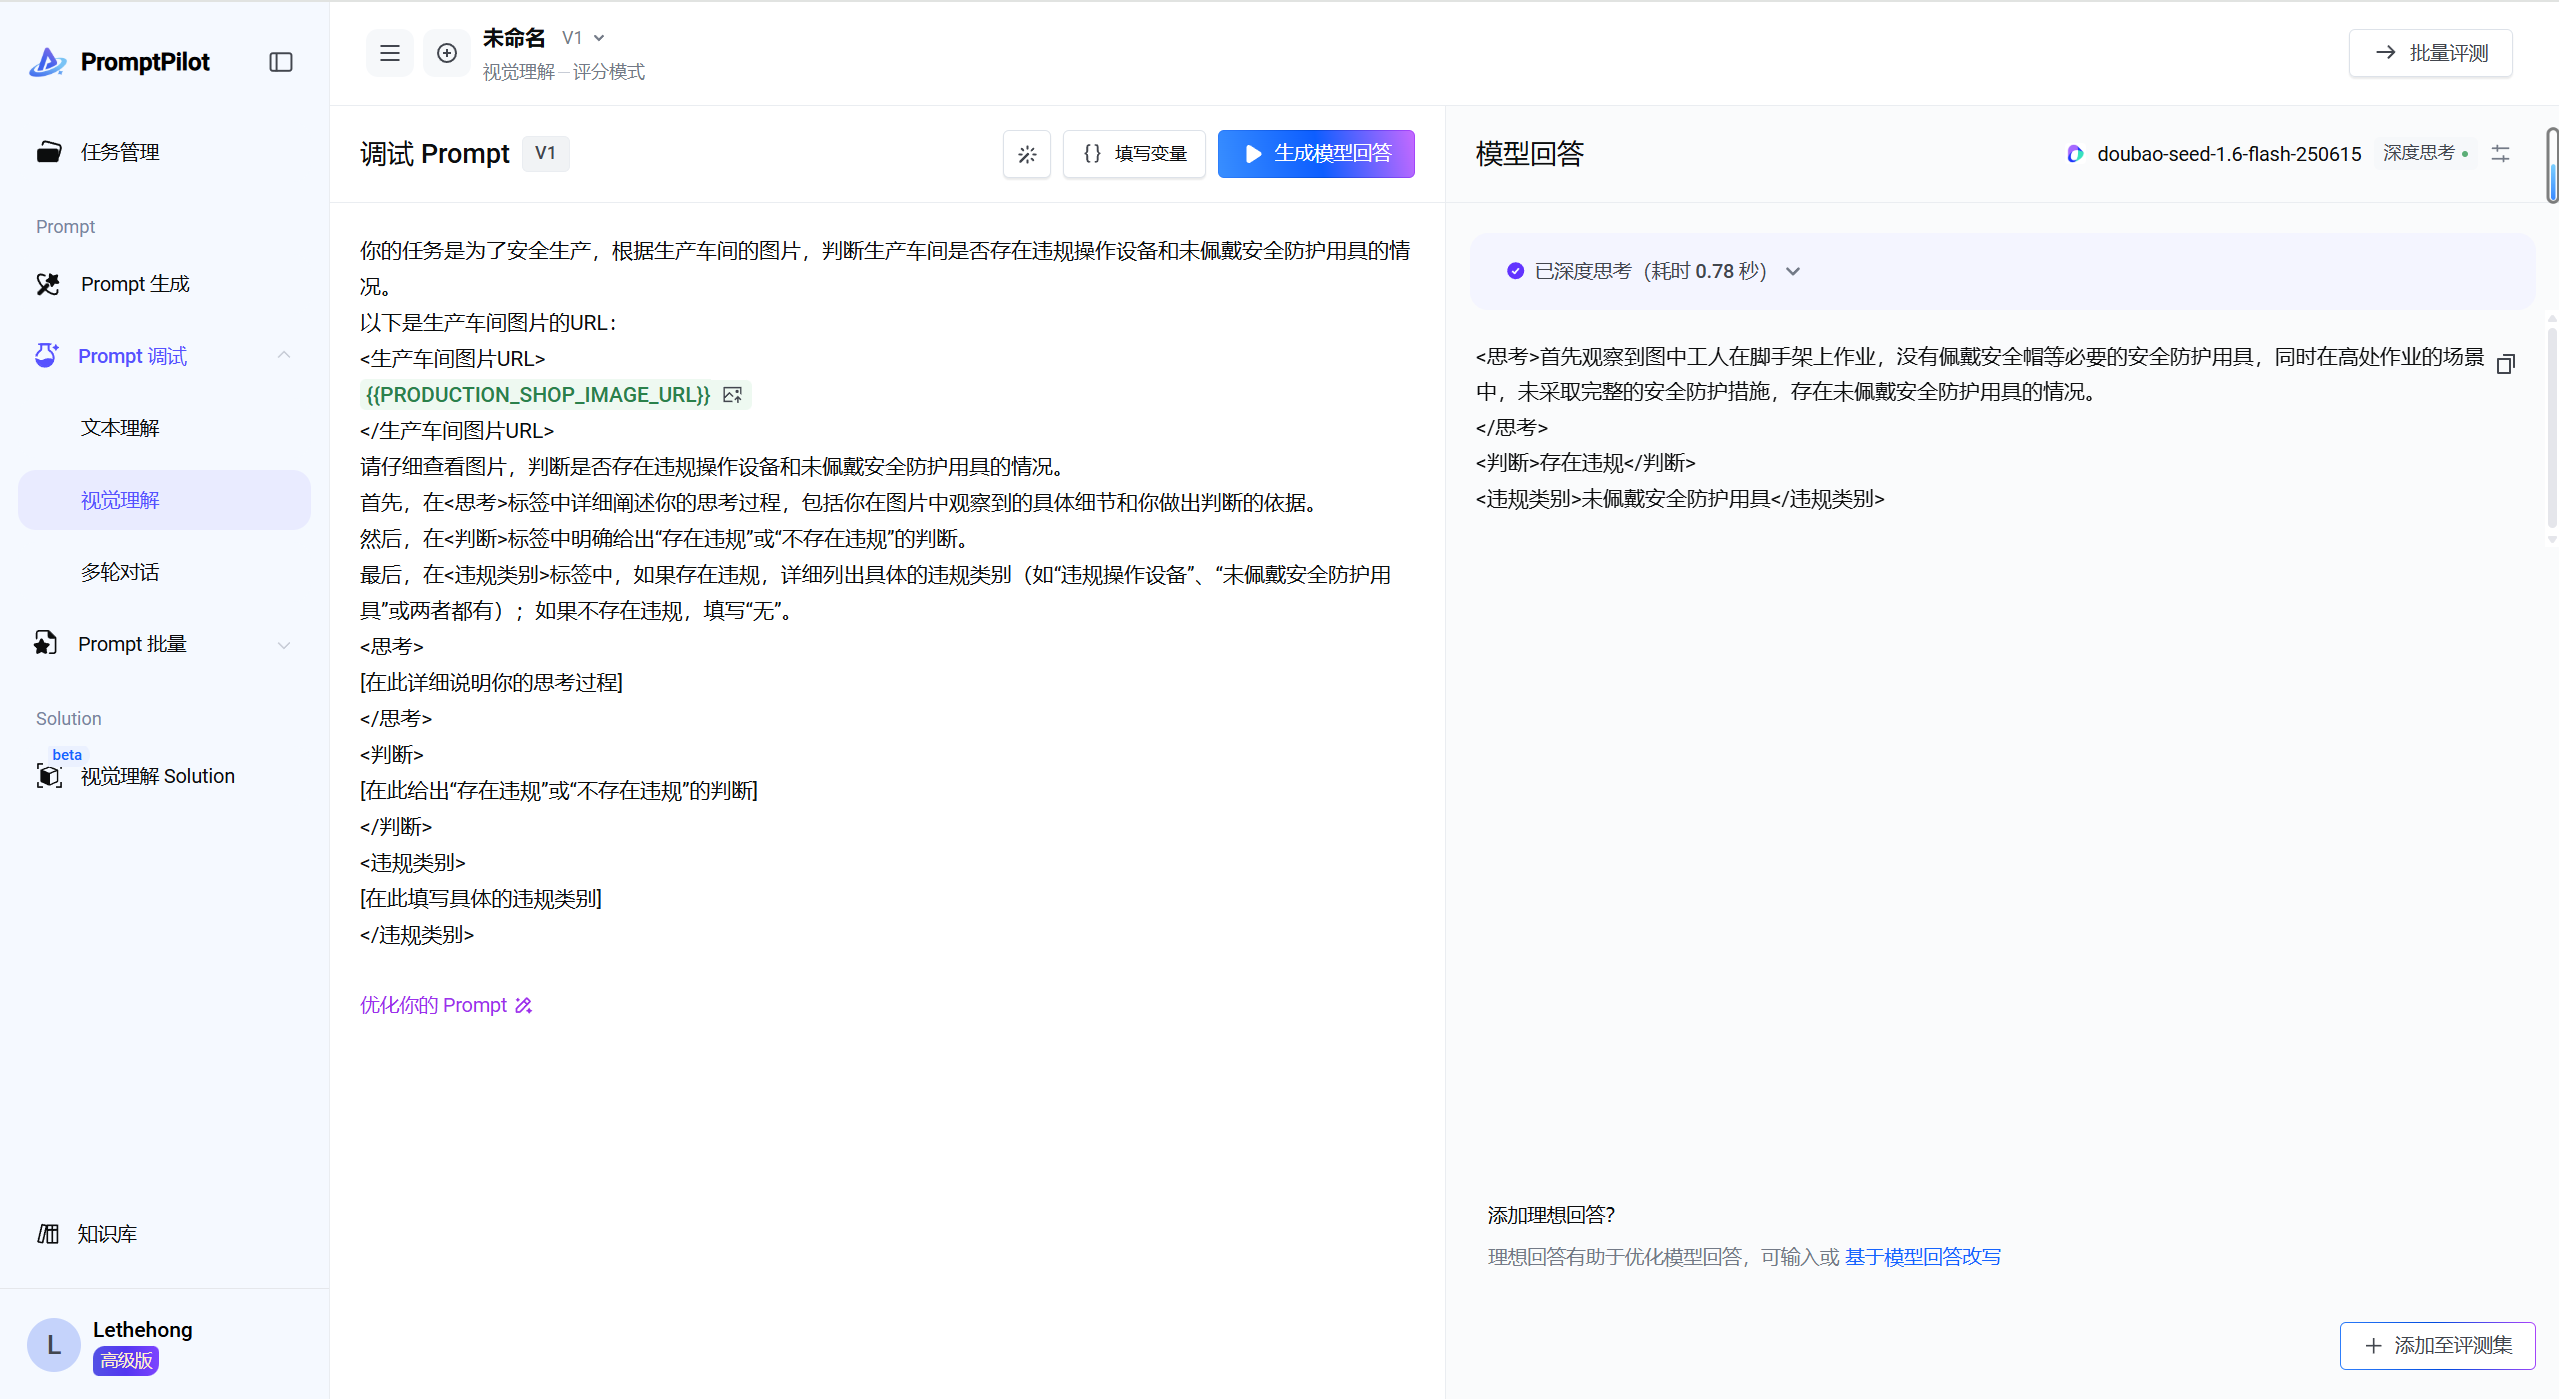Select 文本理解 in sidebar

coord(120,428)
